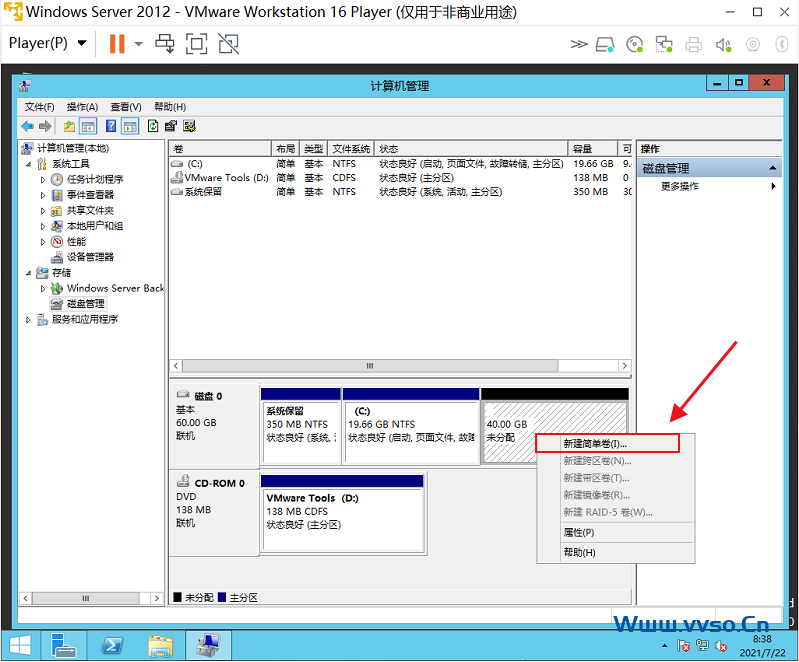Click the VMware printer device icon
The image size is (799, 662).
694,45
